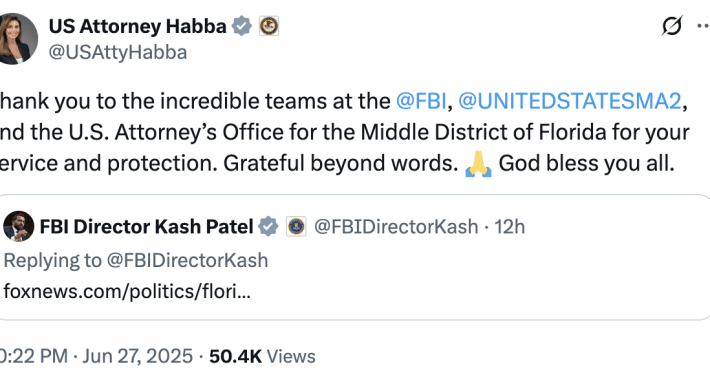This screenshot has width=710, height=375.
Task: Click the Department of Justice seal badge
Action: [x=269, y=26]
